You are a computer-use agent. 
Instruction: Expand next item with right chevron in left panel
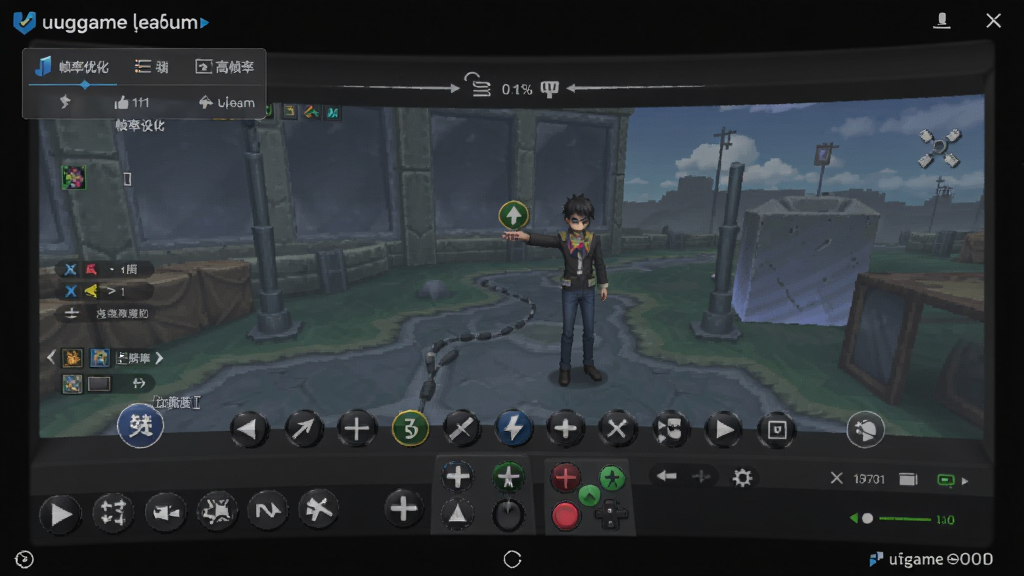[159, 358]
